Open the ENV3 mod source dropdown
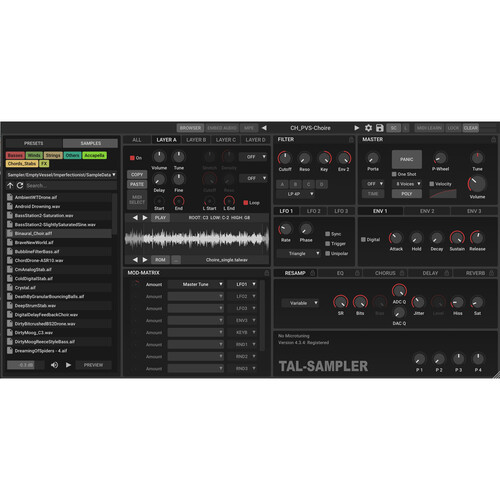Viewport: 500px width, 500px height. [x=242, y=320]
